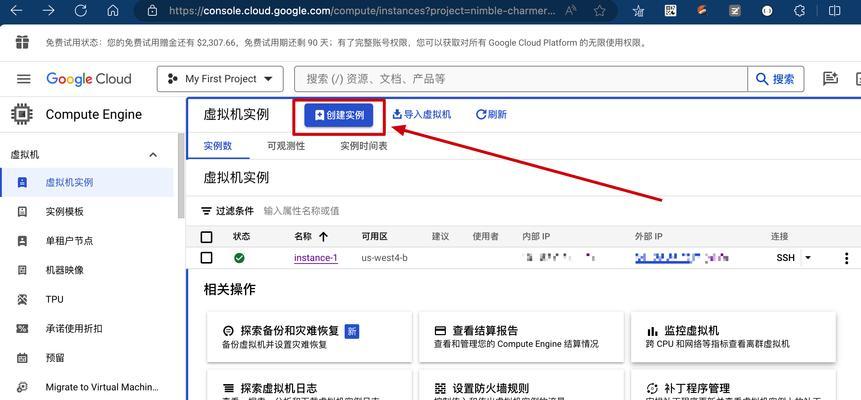Go back with the browser back arrow
This screenshot has height=400, width=861.
click(16, 10)
